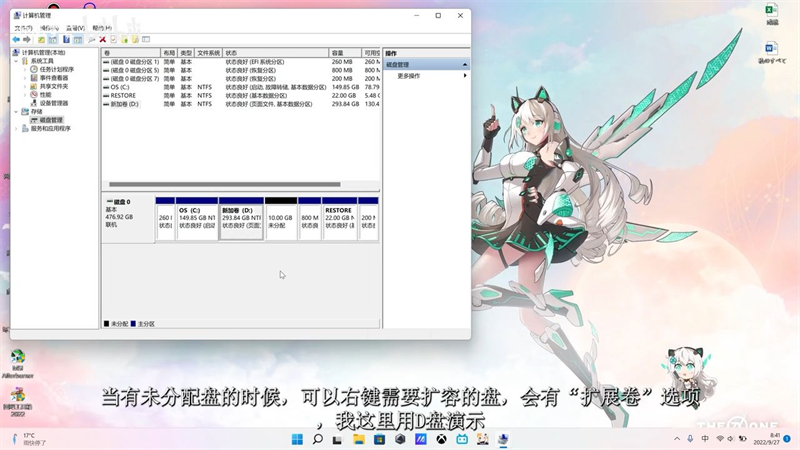This screenshot has height=450, width=800.
Task: Show hidden system tray icons
Action: click(677, 439)
